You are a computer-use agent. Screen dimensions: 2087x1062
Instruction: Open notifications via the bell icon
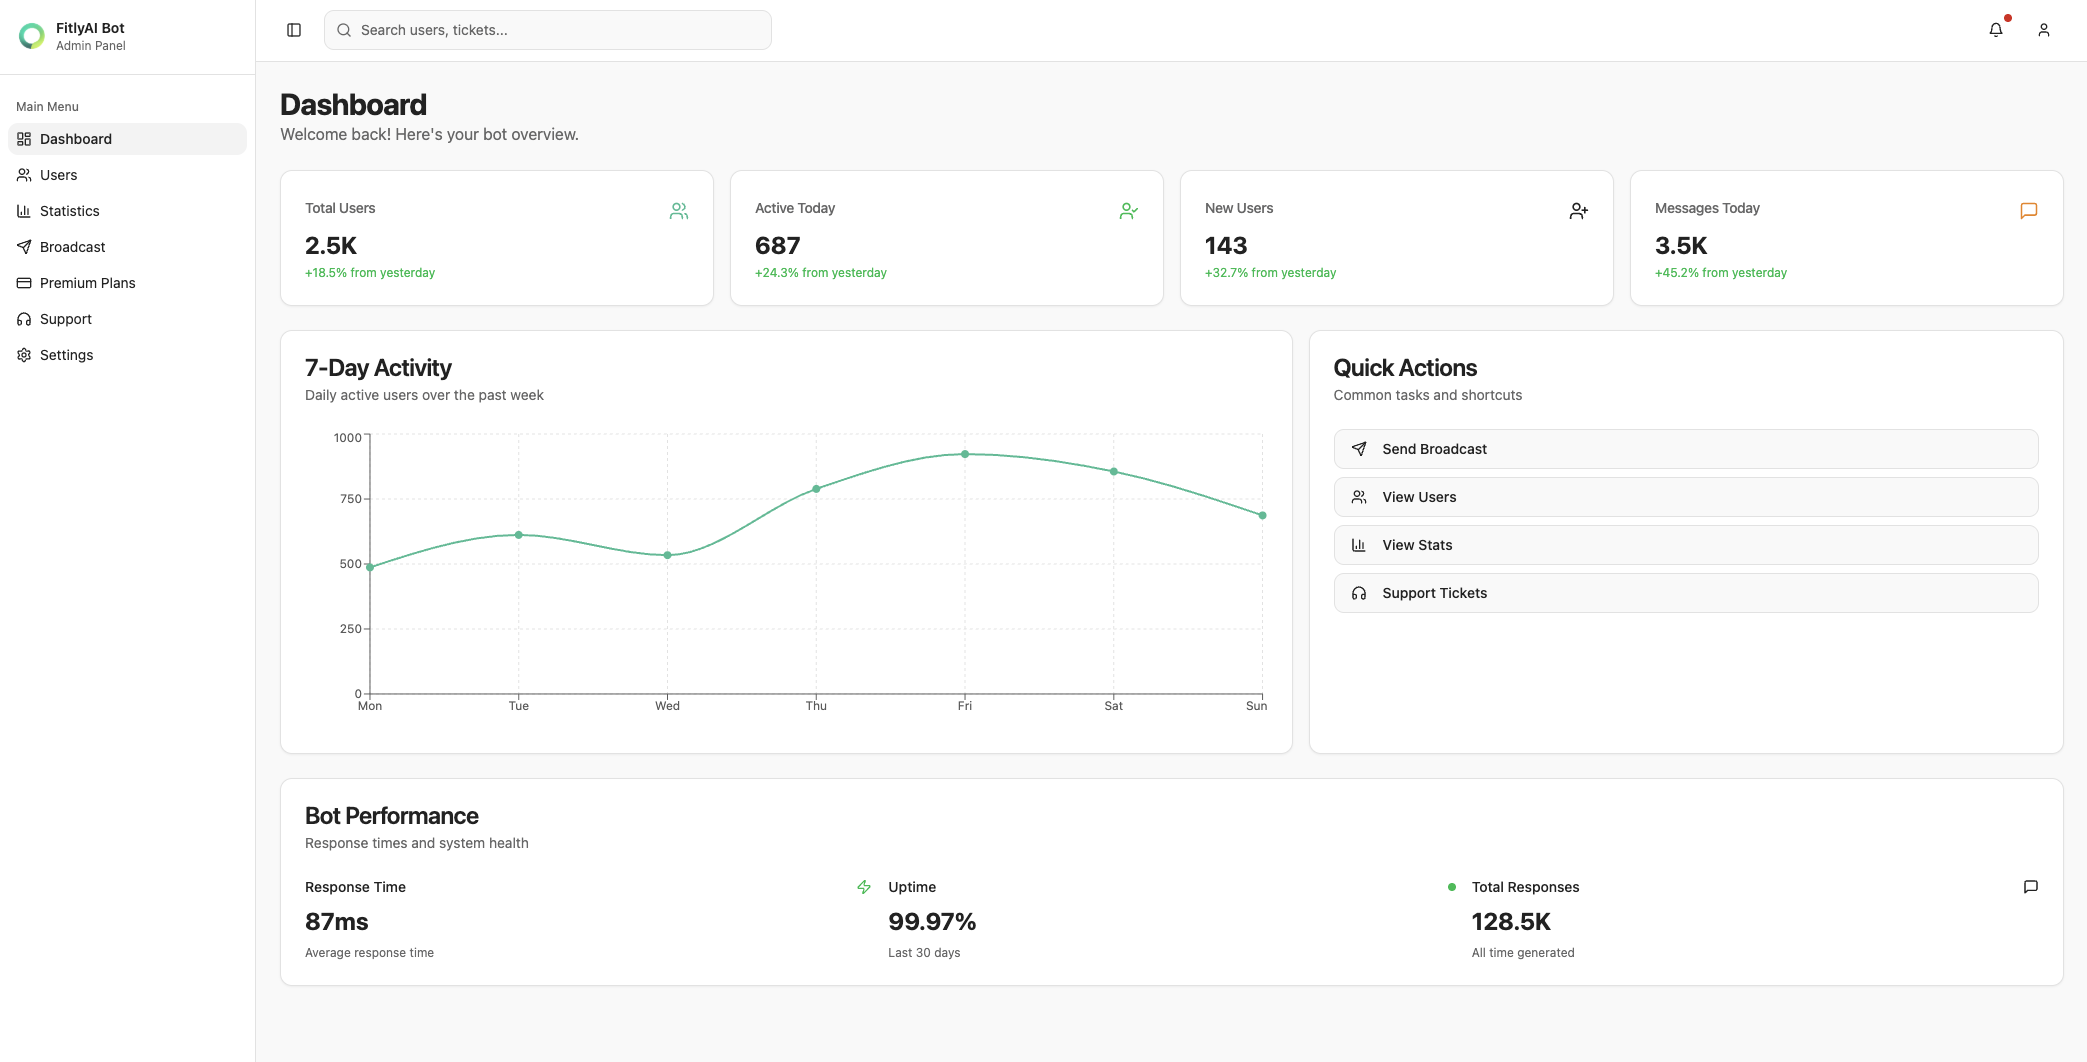point(1995,30)
